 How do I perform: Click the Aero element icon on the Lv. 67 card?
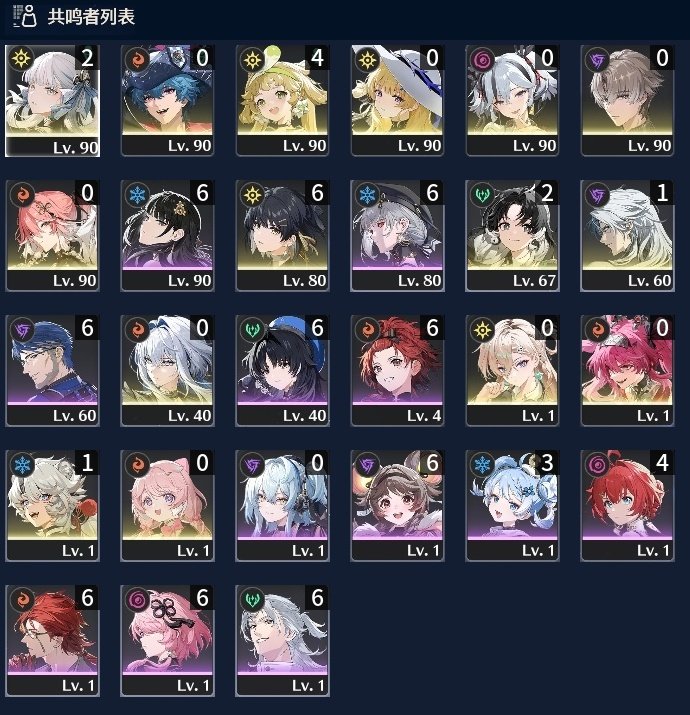tap(482, 195)
